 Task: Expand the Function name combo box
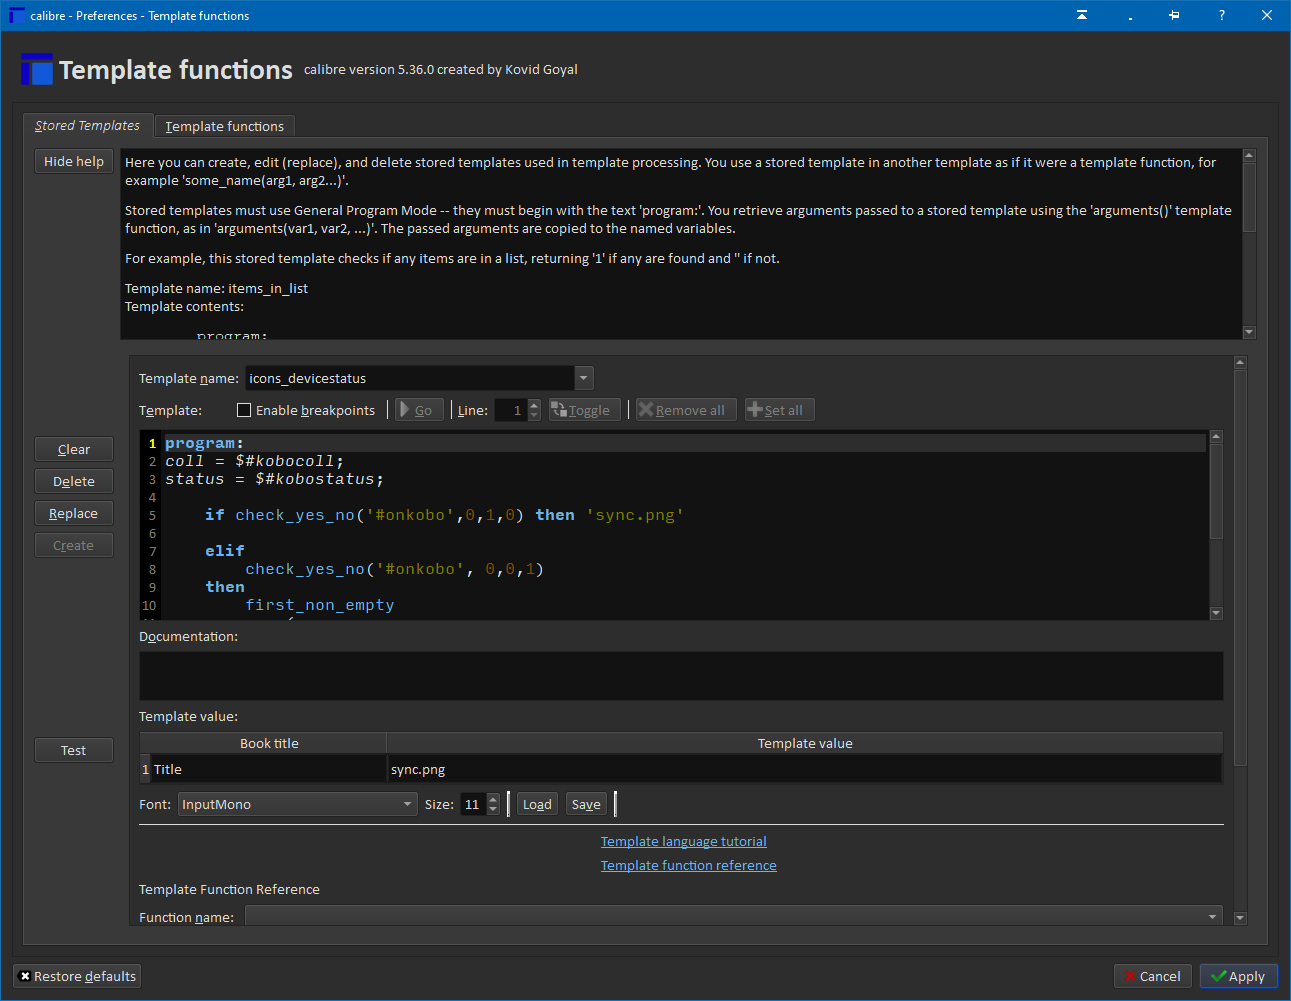click(x=1212, y=916)
